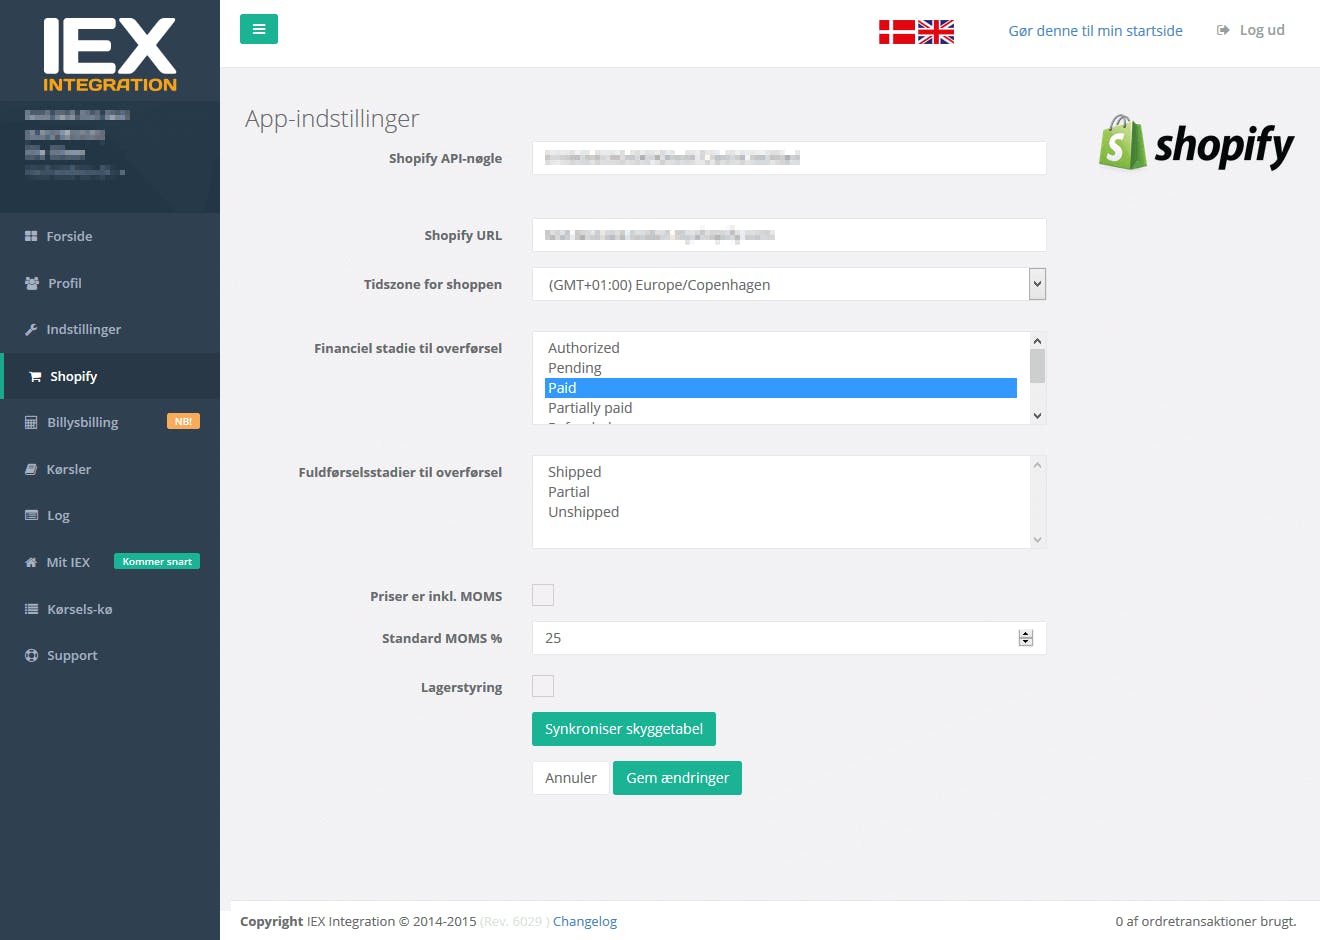
Task: Open Mit IEX menu item
Action: (x=110, y=562)
